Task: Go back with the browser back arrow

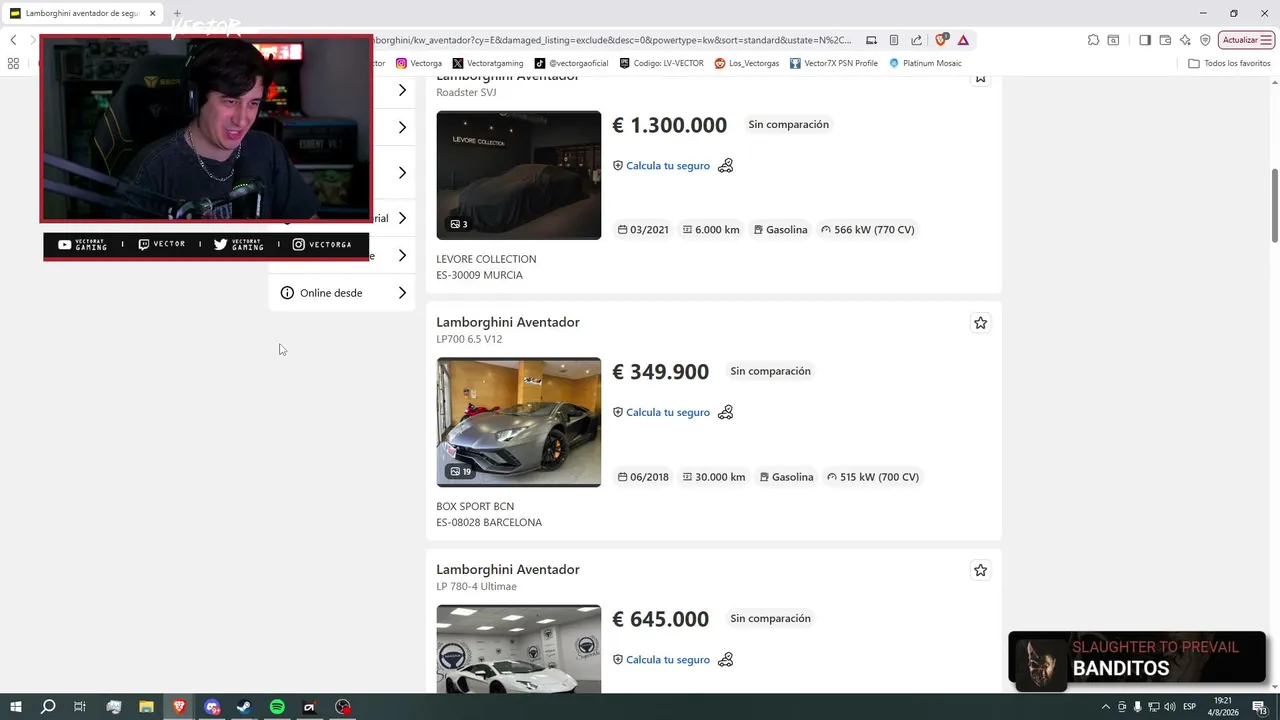Action: pyautogui.click(x=13, y=40)
